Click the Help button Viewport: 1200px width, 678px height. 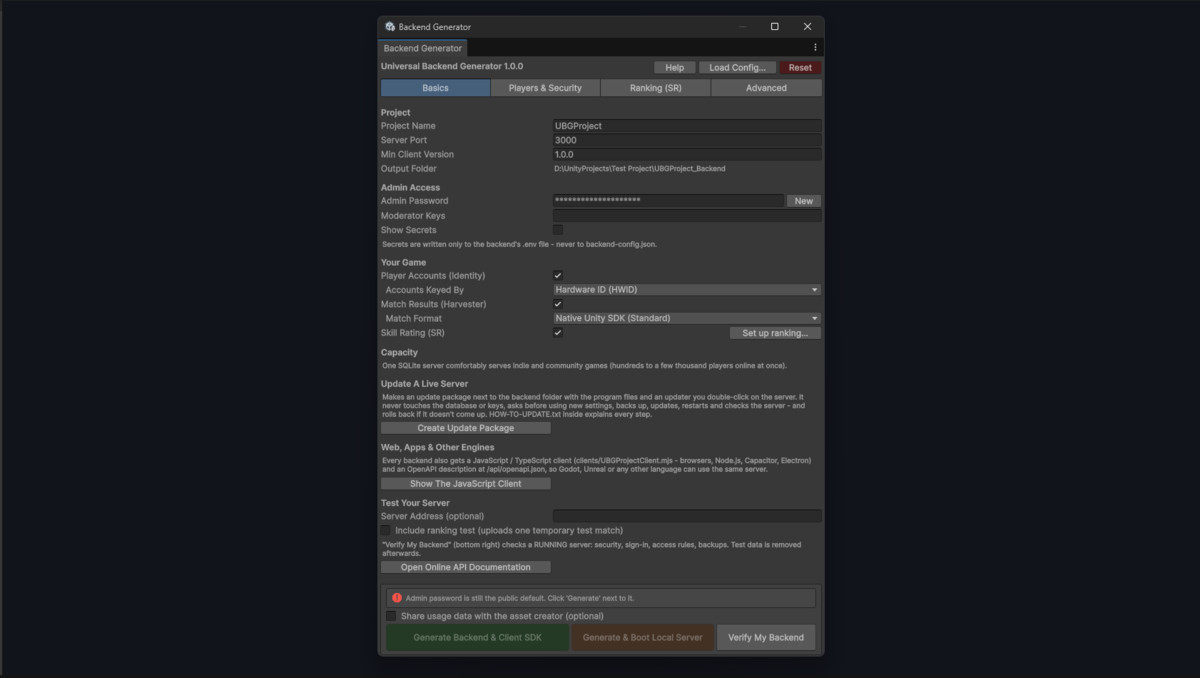point(675,68)
